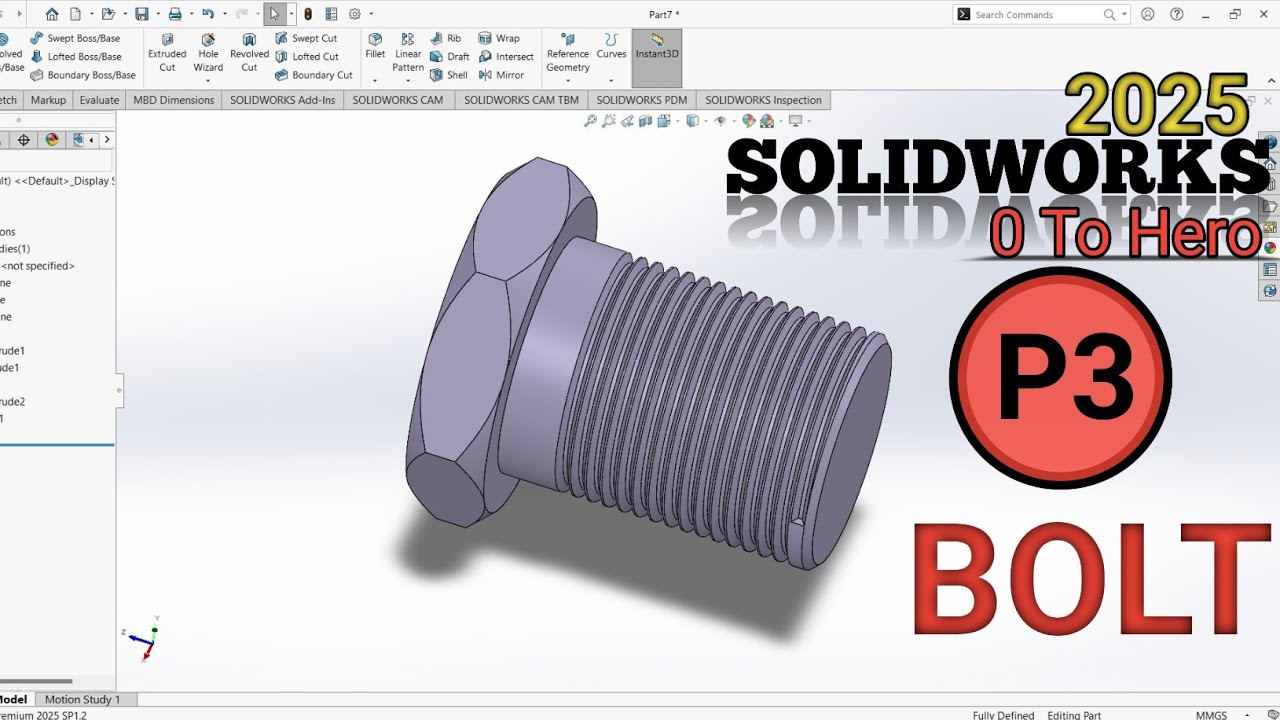Open the DisplayManager color ball tab
Viewport: 1280px width, 720px height.
(52, 140)
